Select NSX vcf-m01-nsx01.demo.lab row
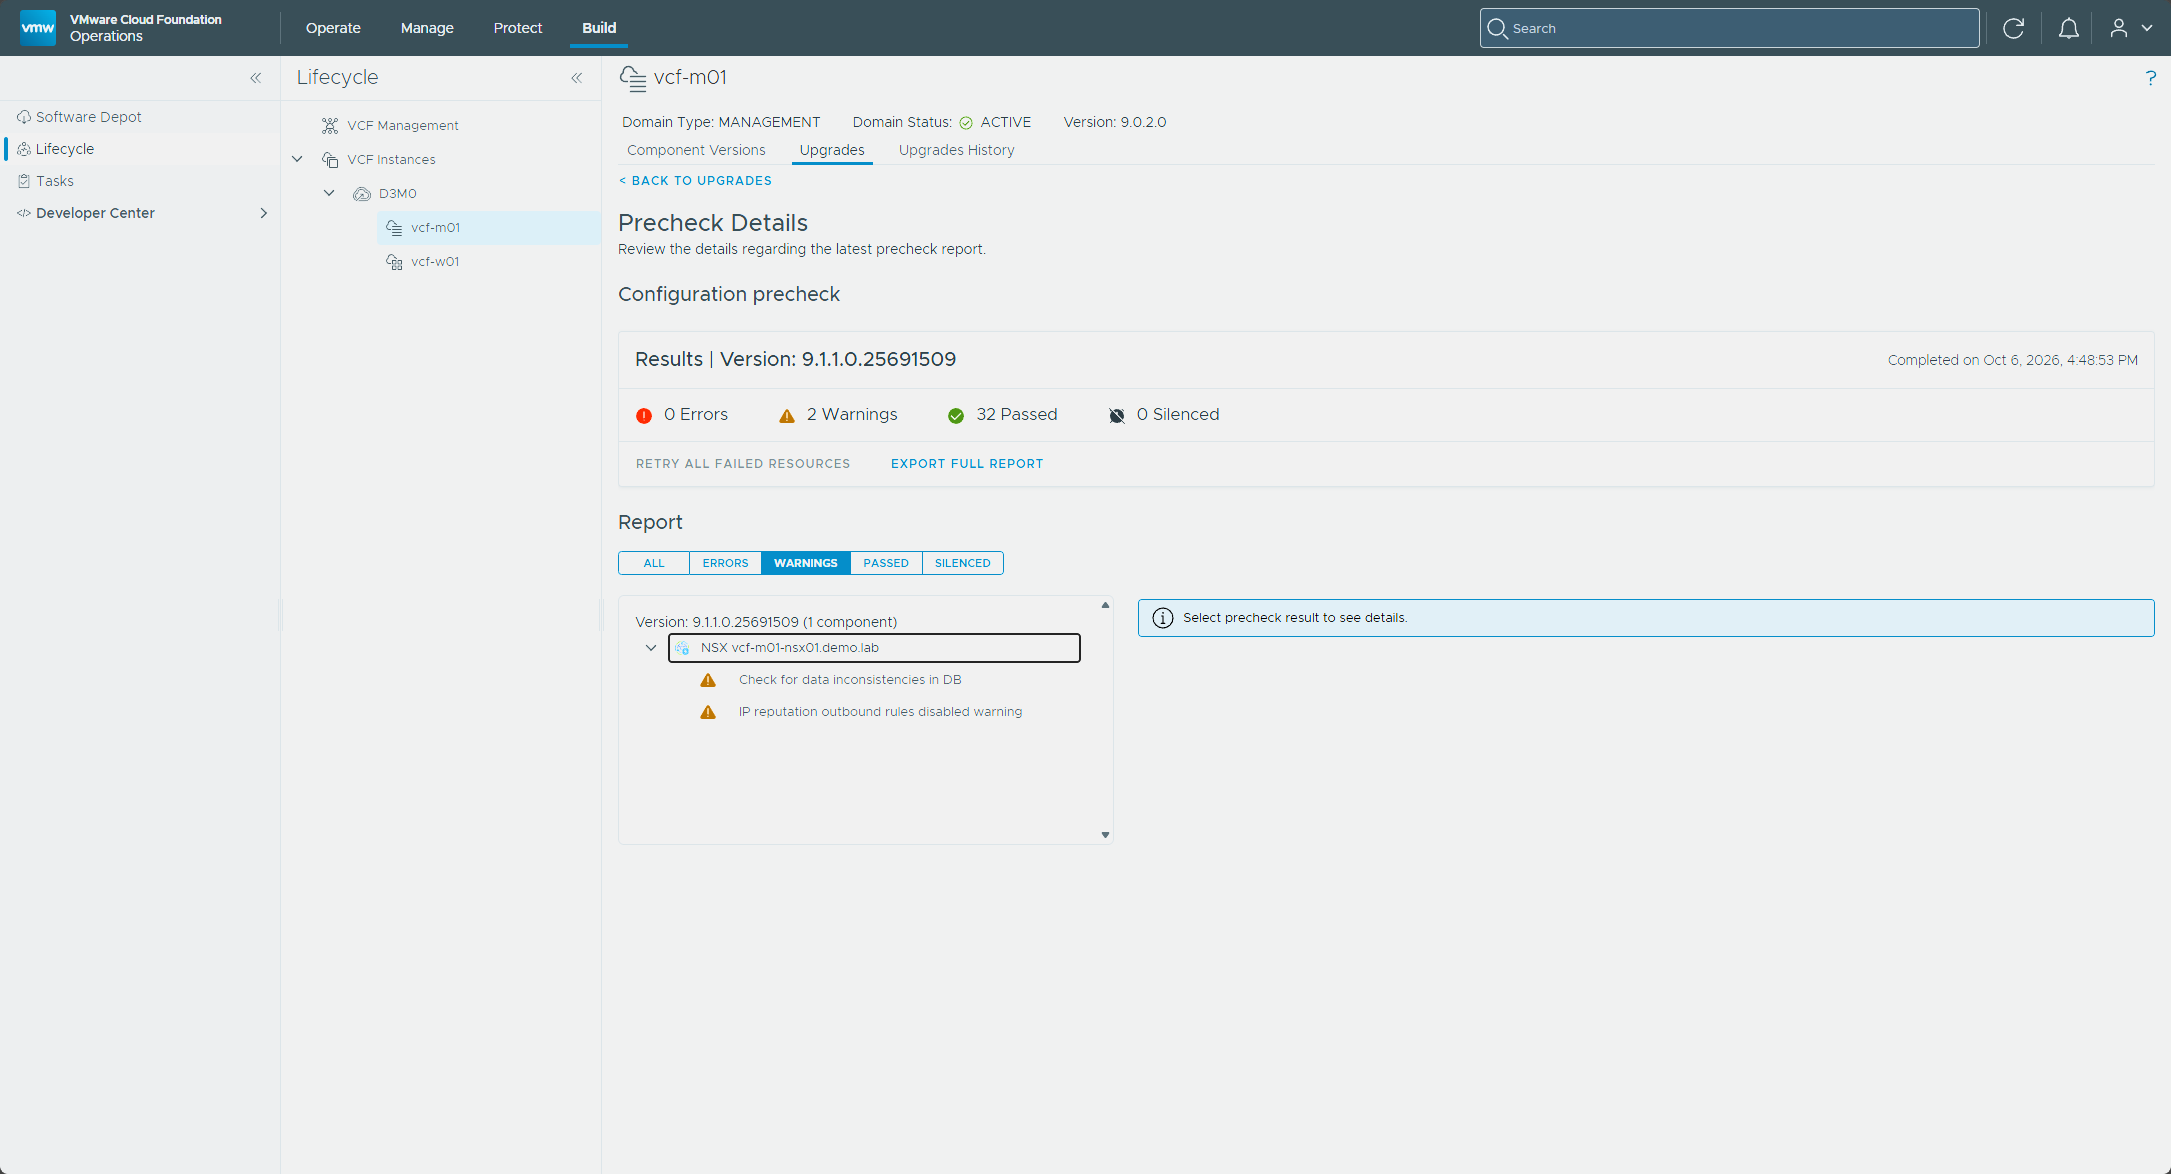Viewport: 2171px width, 1174px height. (x=874, y=648)
